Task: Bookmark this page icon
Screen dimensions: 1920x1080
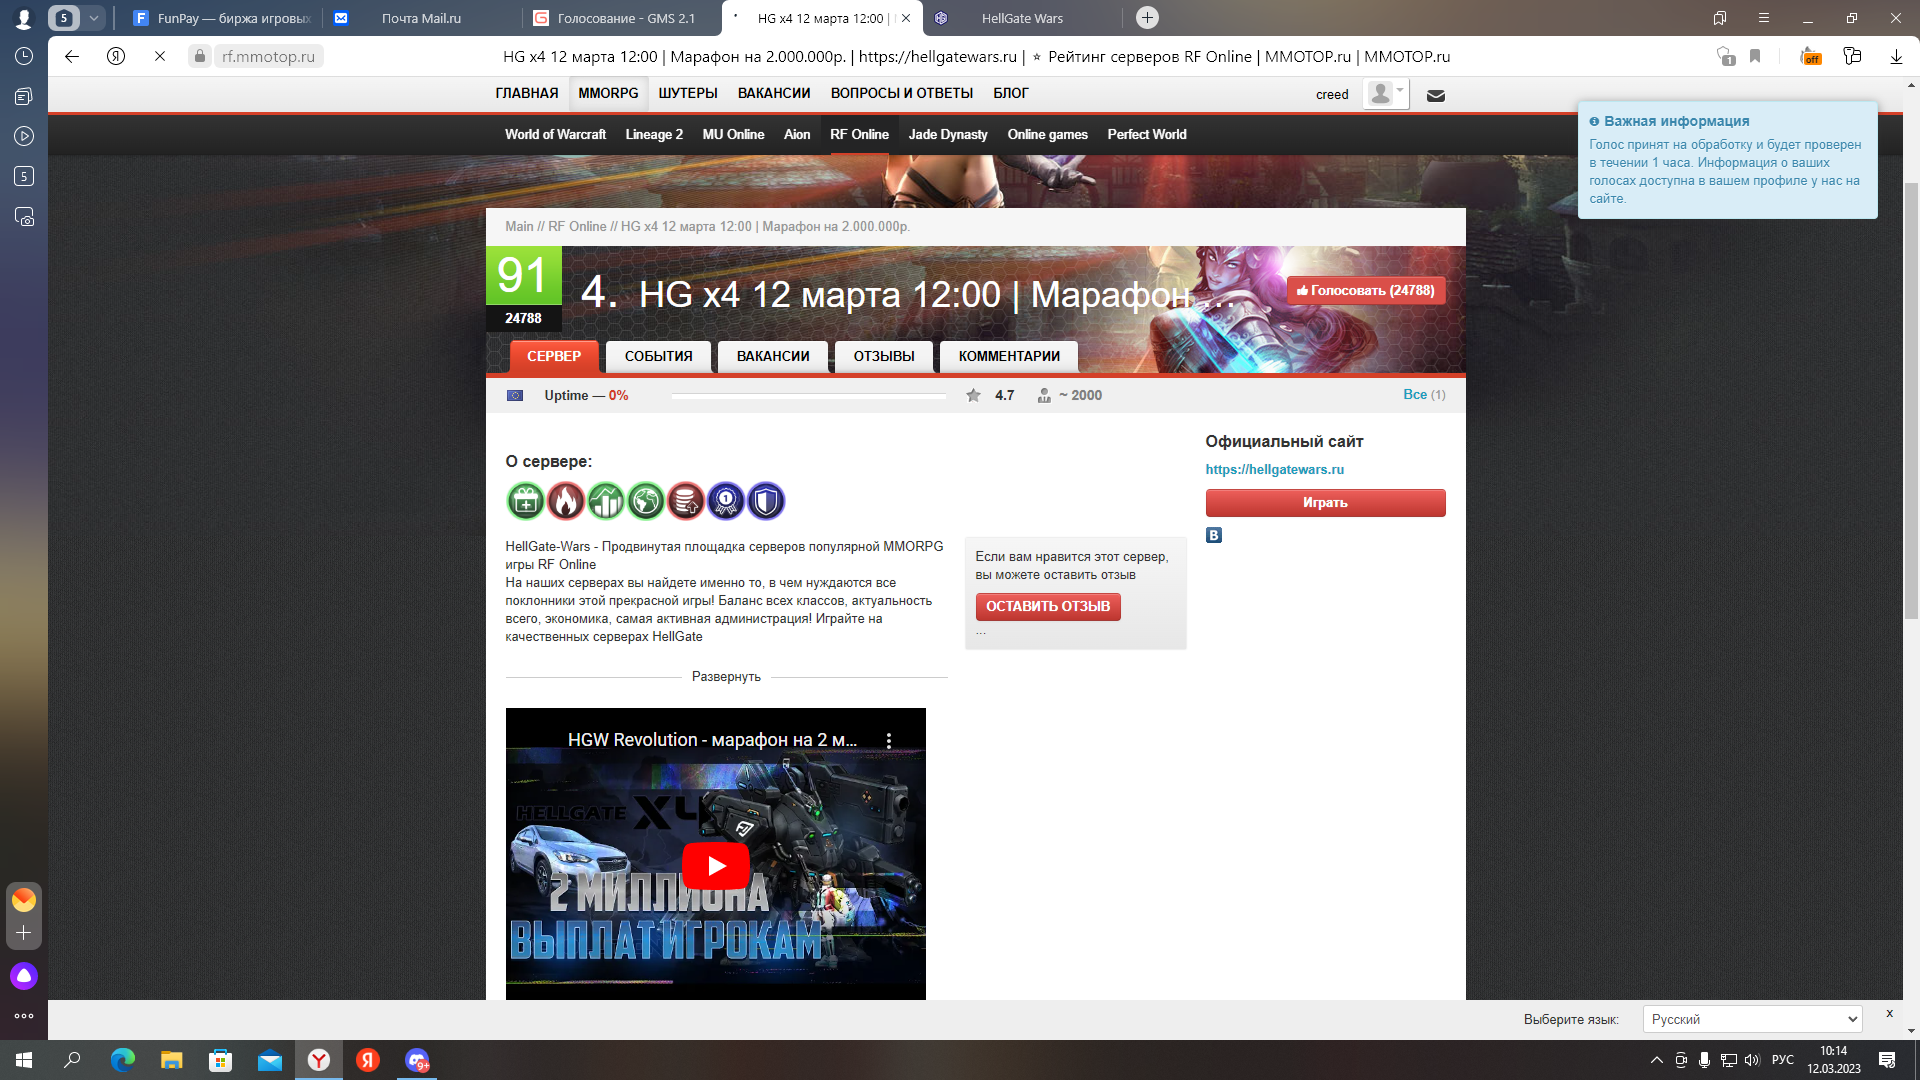Action: (x=1755, y=57)
